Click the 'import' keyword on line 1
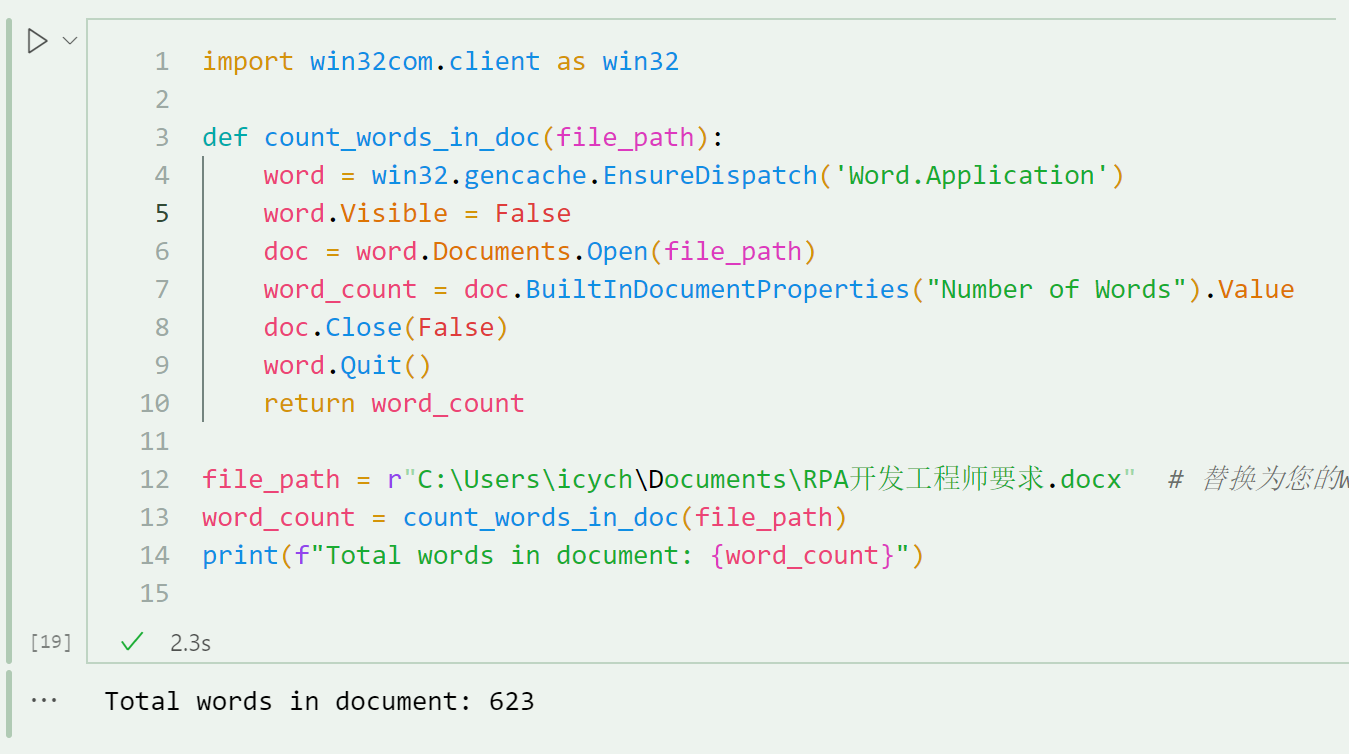 [x=248, y=62]
